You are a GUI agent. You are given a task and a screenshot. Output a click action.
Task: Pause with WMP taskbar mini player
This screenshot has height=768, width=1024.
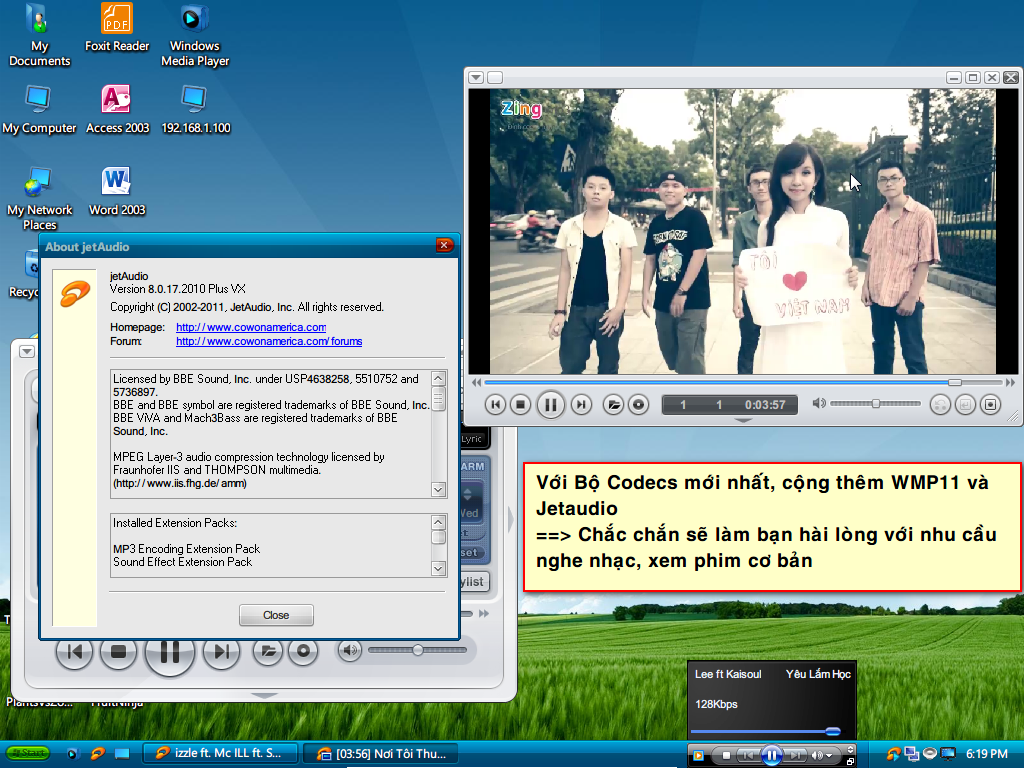[x=771, y=755]
